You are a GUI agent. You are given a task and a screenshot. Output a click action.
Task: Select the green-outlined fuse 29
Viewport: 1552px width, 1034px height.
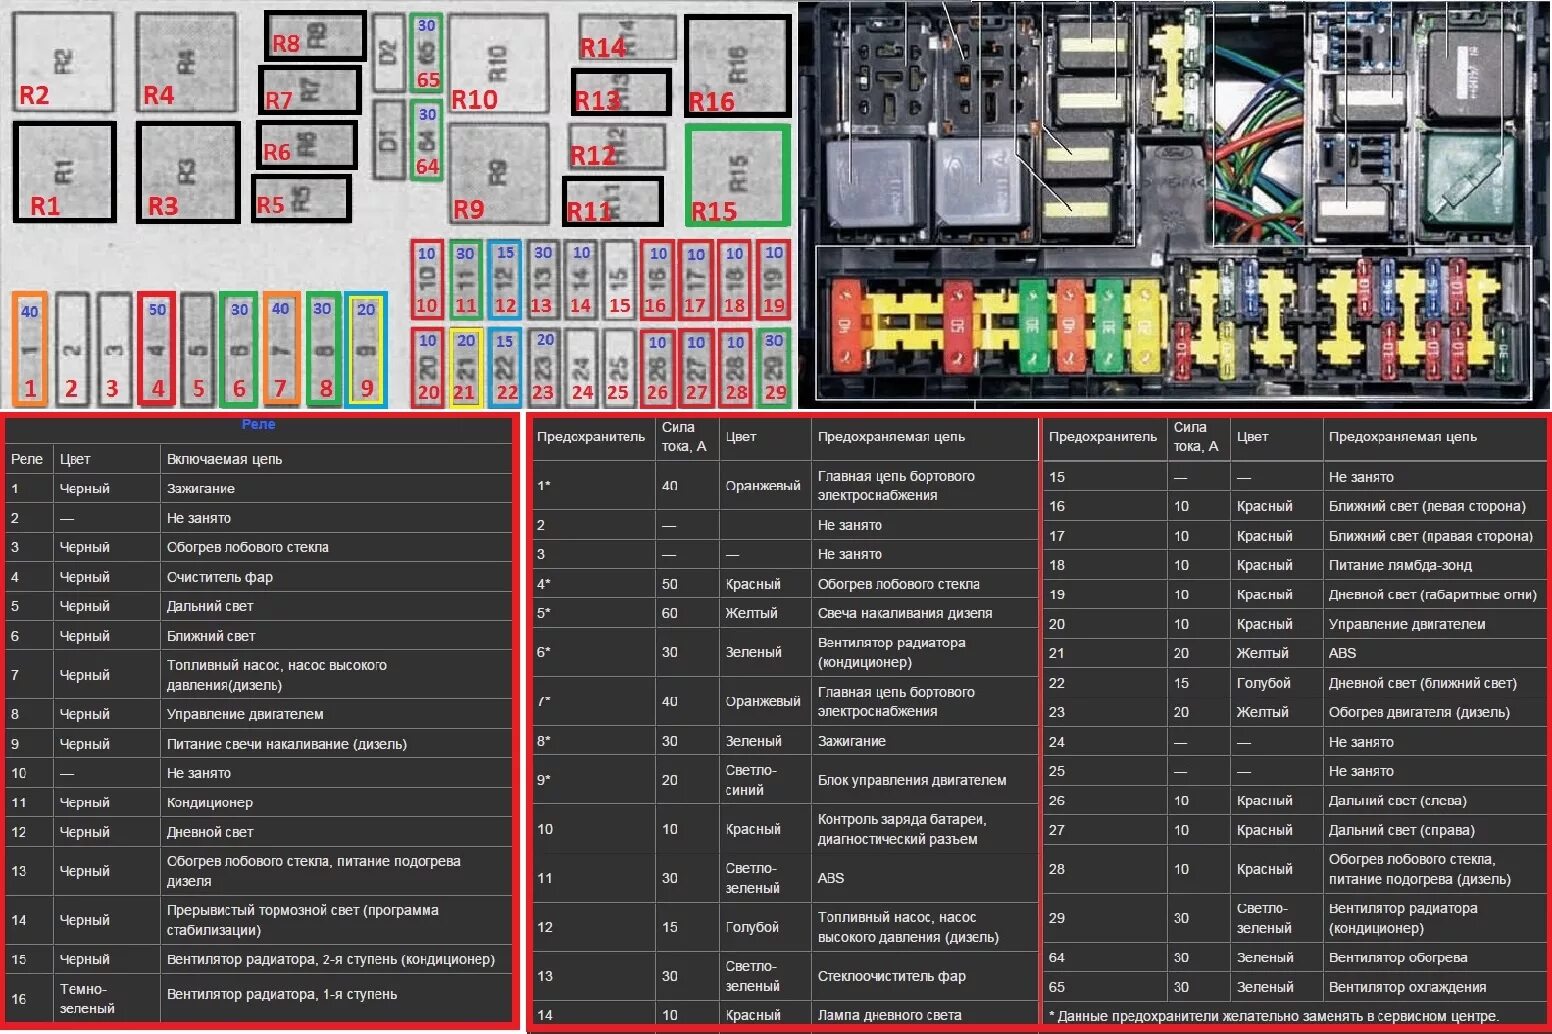coord(774,367)
